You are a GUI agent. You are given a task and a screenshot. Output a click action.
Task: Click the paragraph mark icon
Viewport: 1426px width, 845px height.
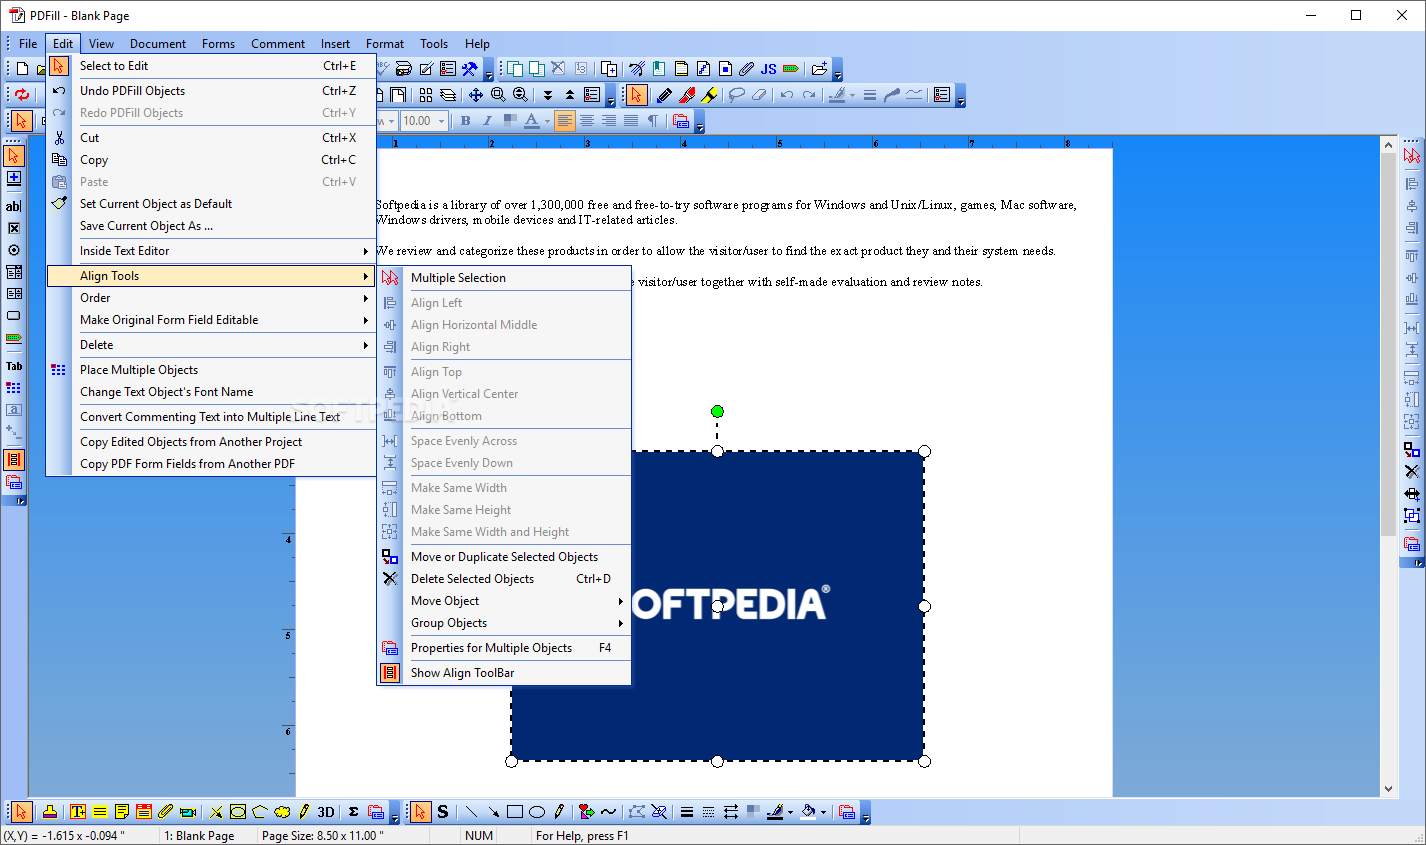click(653, 121)
